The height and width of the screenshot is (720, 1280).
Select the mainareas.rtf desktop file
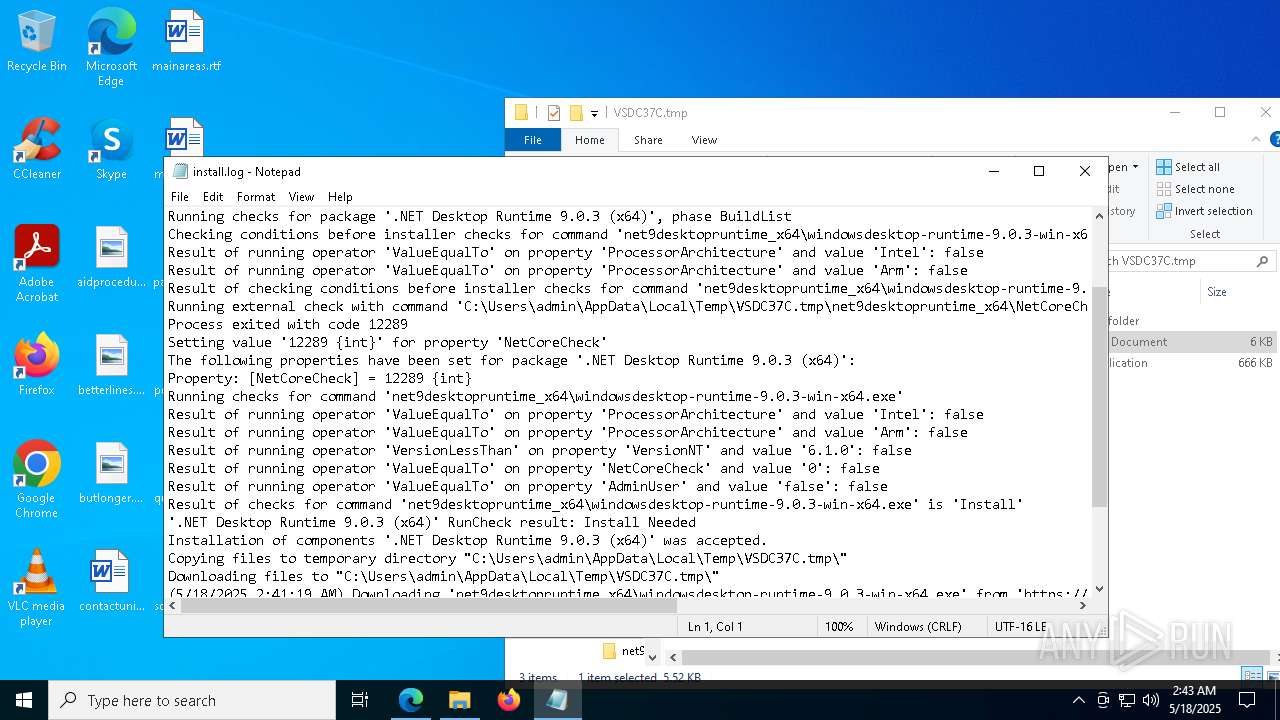pyautogui.click(x=186, y=42)
